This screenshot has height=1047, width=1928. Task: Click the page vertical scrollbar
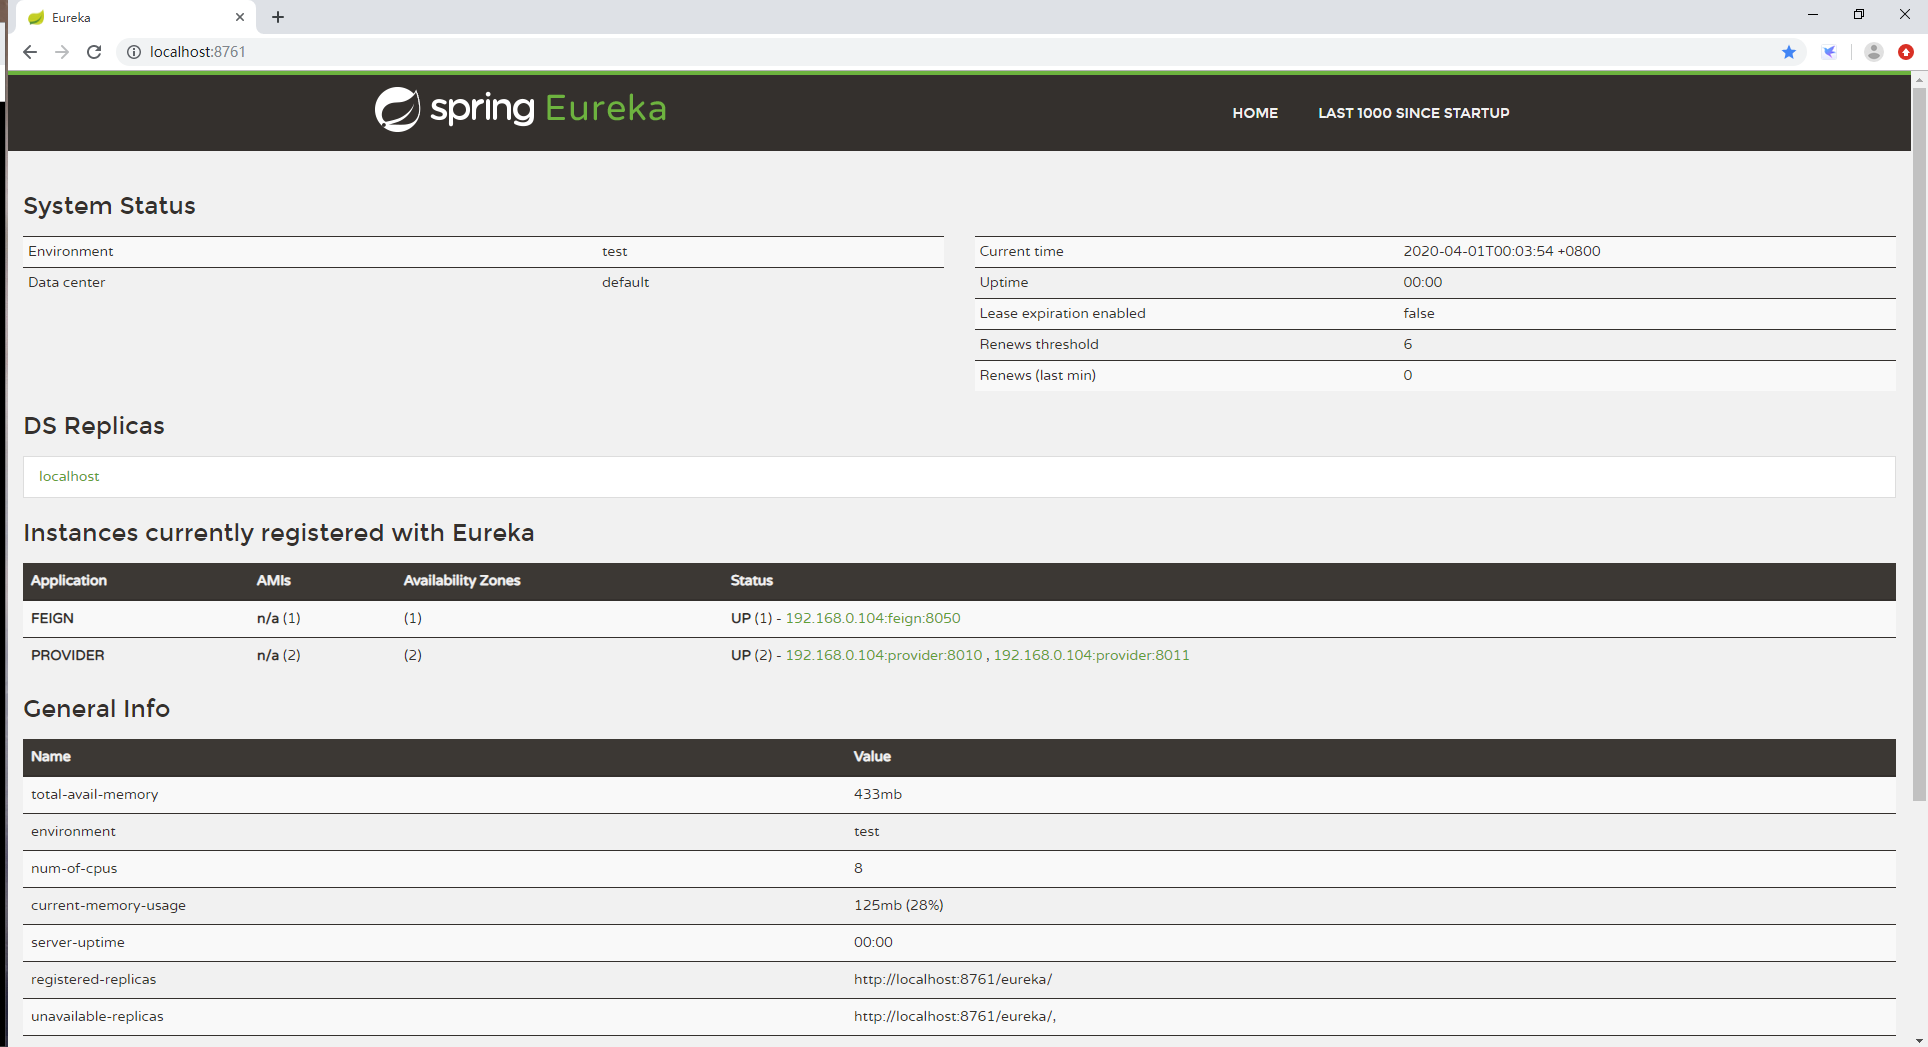coord(1918,444)
